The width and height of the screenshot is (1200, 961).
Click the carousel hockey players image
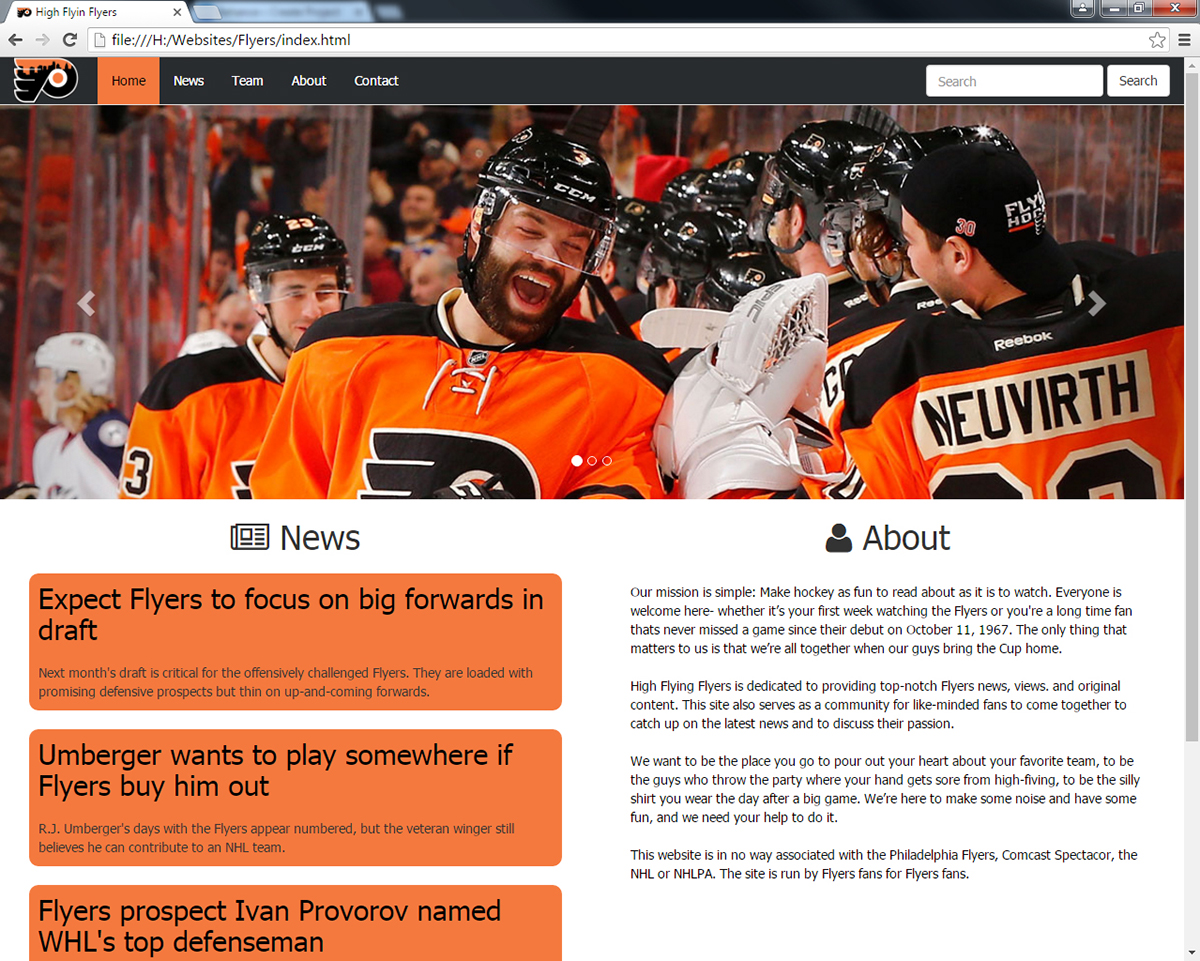click(x=592, y=302)
